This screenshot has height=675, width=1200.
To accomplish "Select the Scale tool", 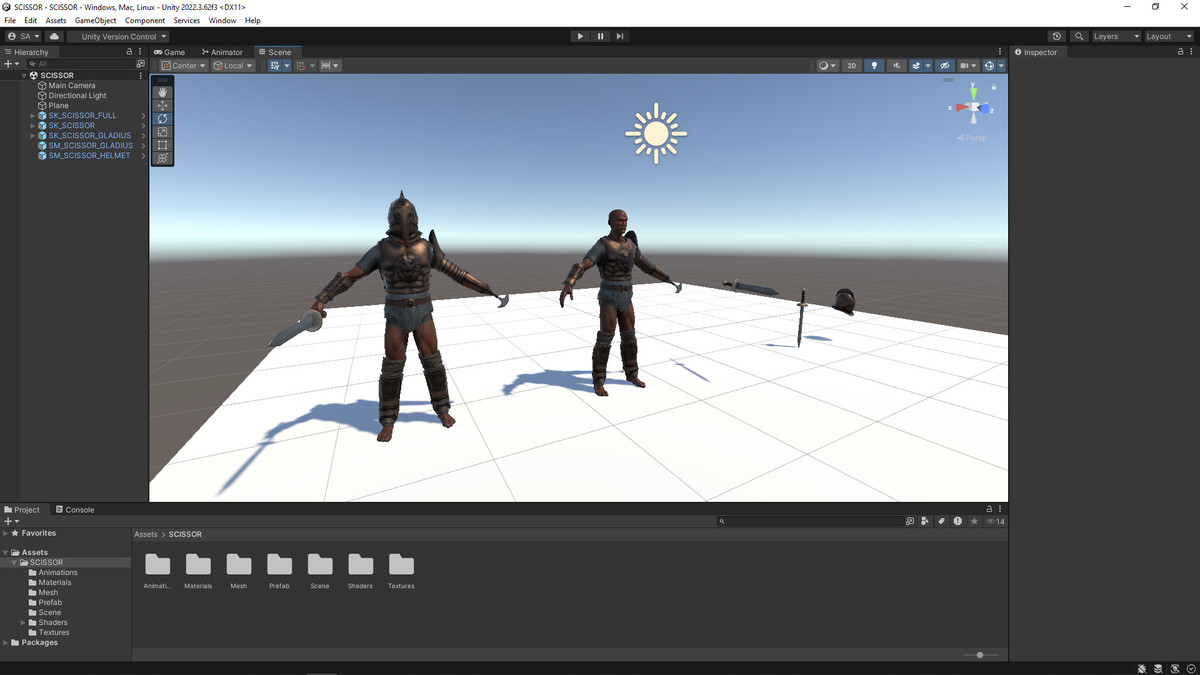I will (x=162, y=132).
